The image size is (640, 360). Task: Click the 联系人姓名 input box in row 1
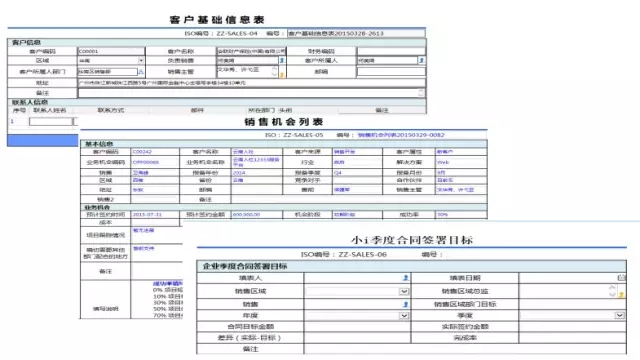[x=50, y=122]
